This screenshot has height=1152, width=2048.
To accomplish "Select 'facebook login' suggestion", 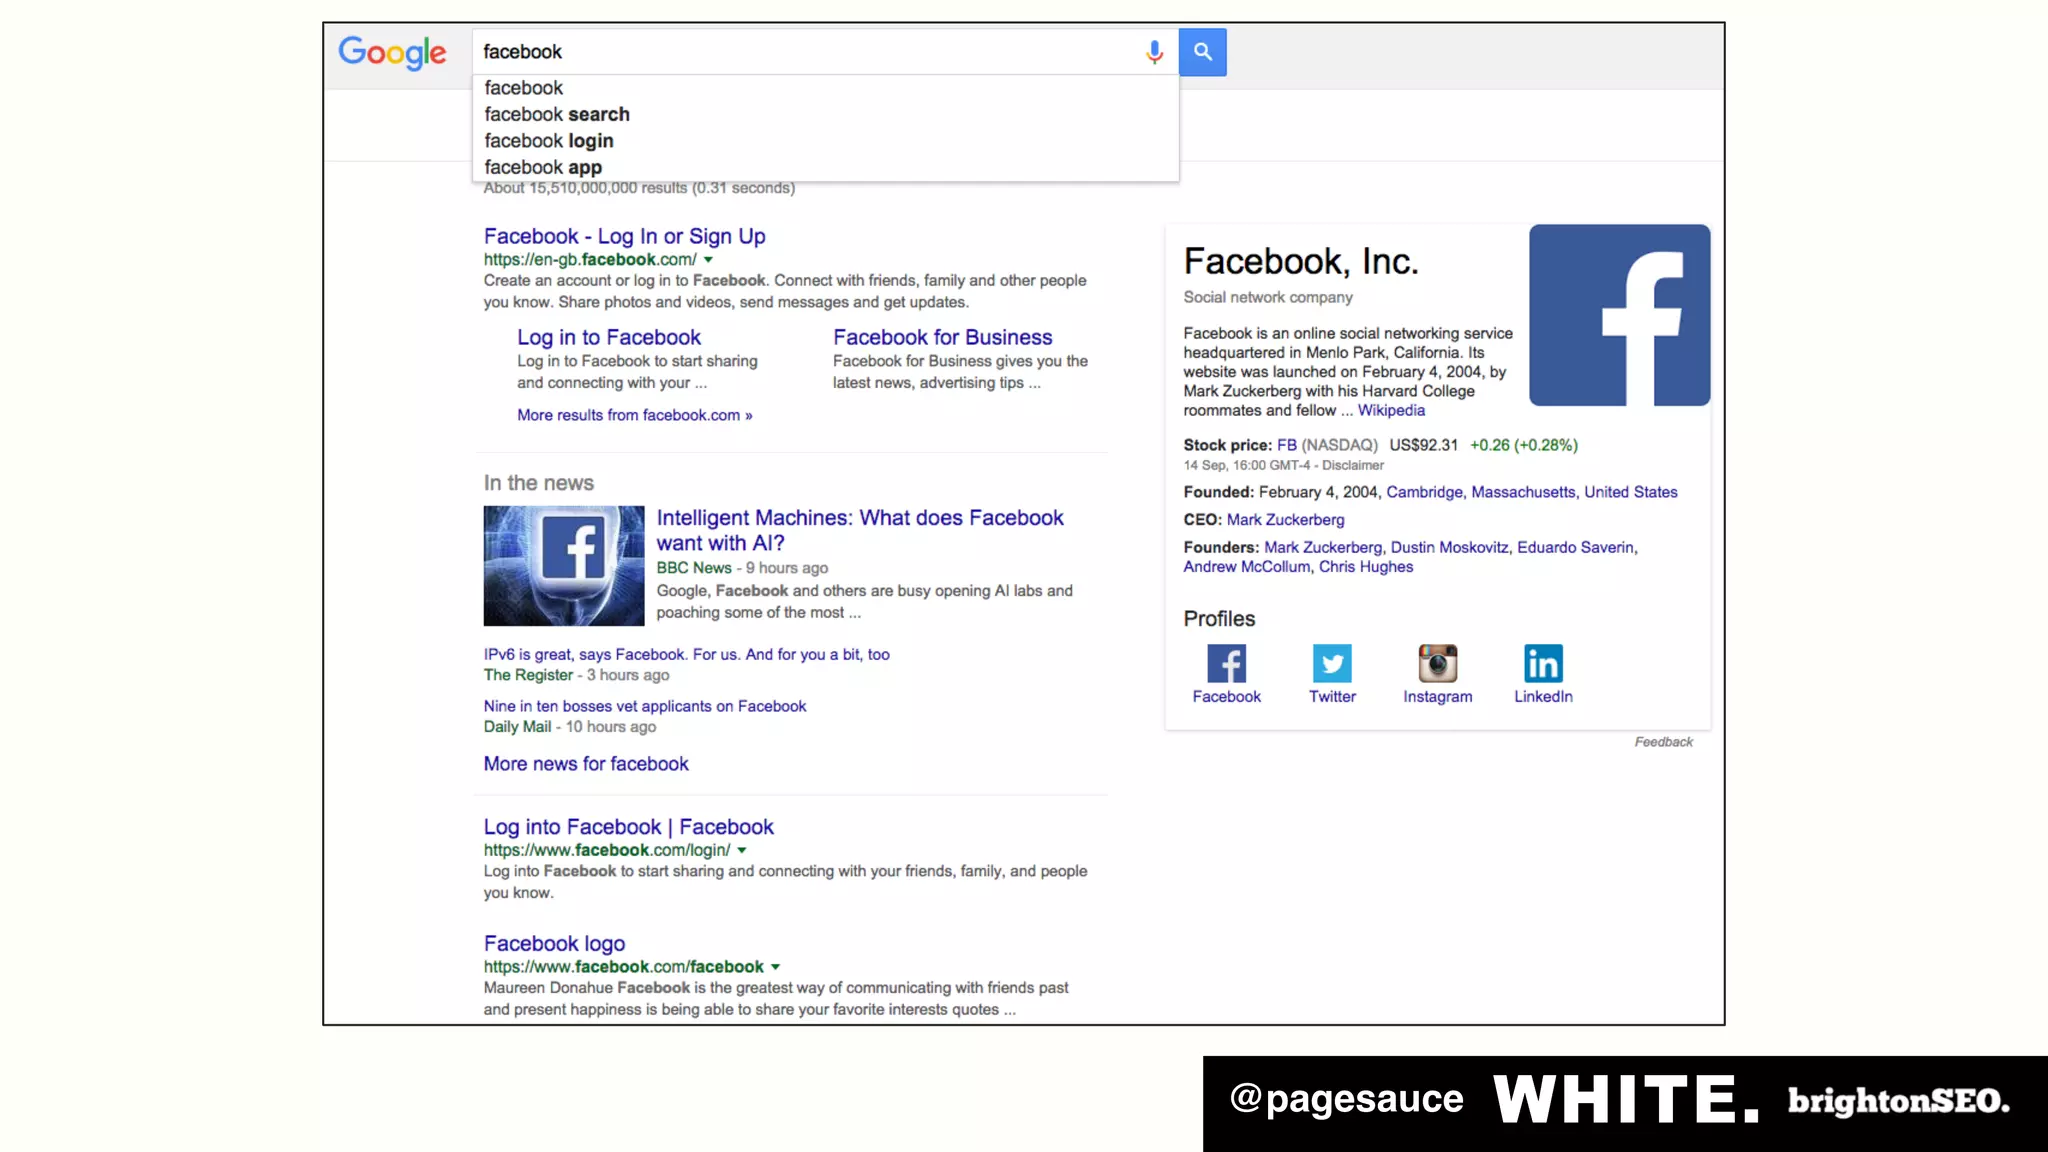I will tap(826, 141).
